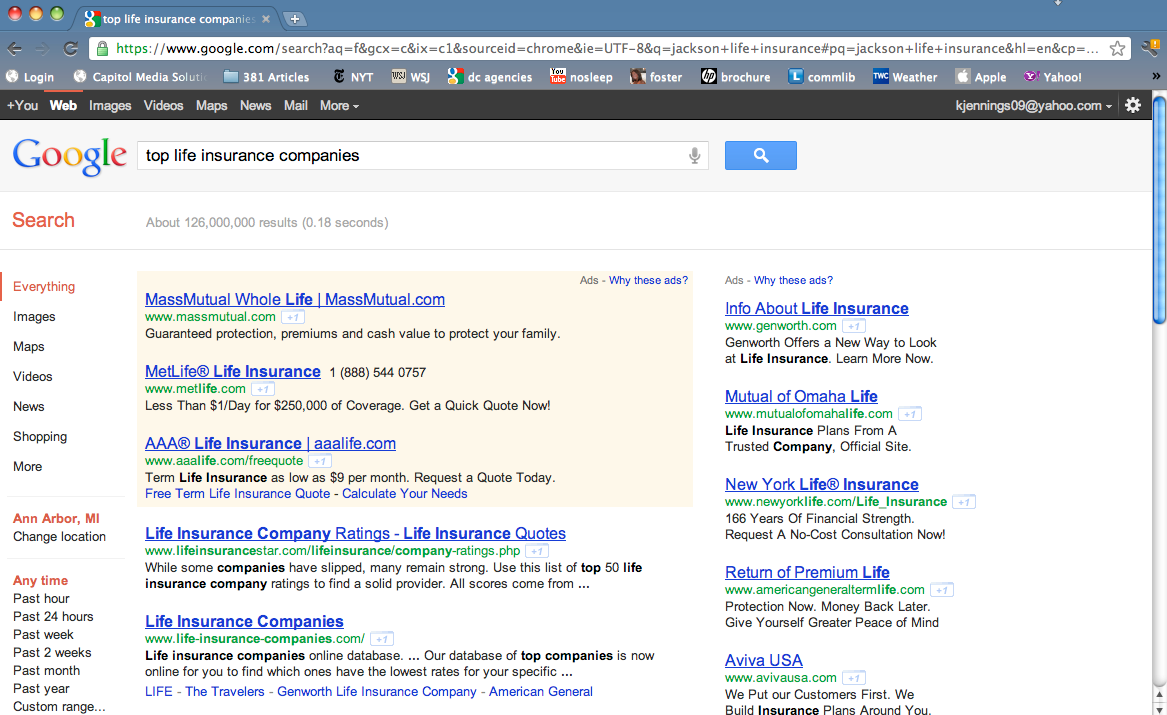Click the Google logo
Image resolution: width=1167 pixels, height=715 pixels.
point(70,156)
